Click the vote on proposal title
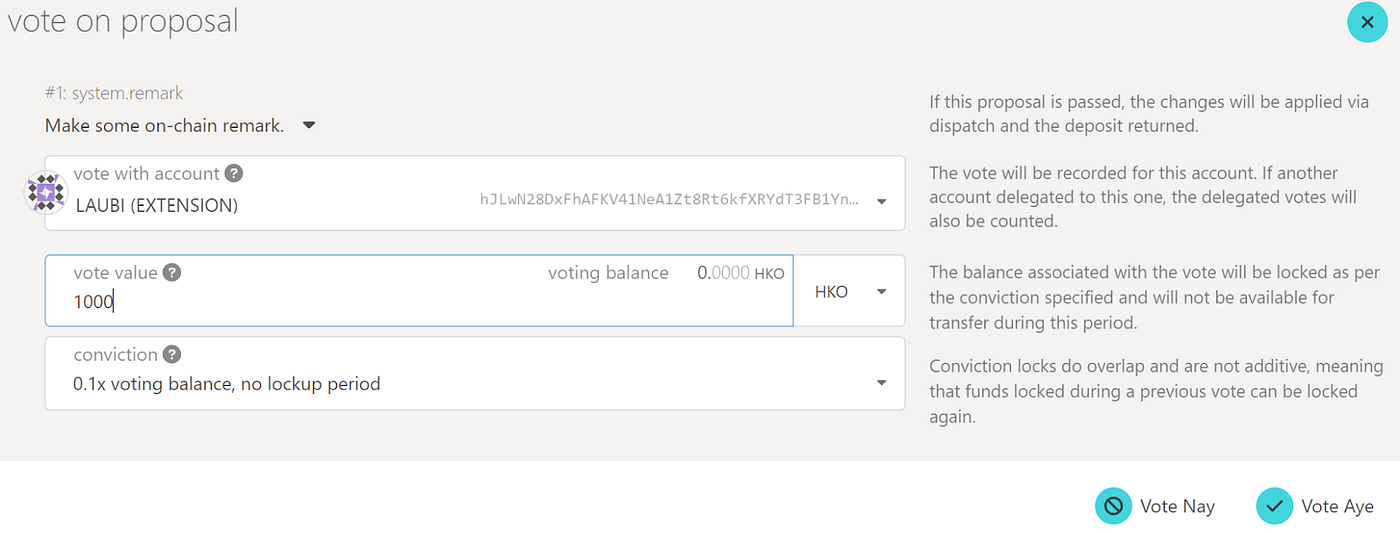 pos(122,21)
